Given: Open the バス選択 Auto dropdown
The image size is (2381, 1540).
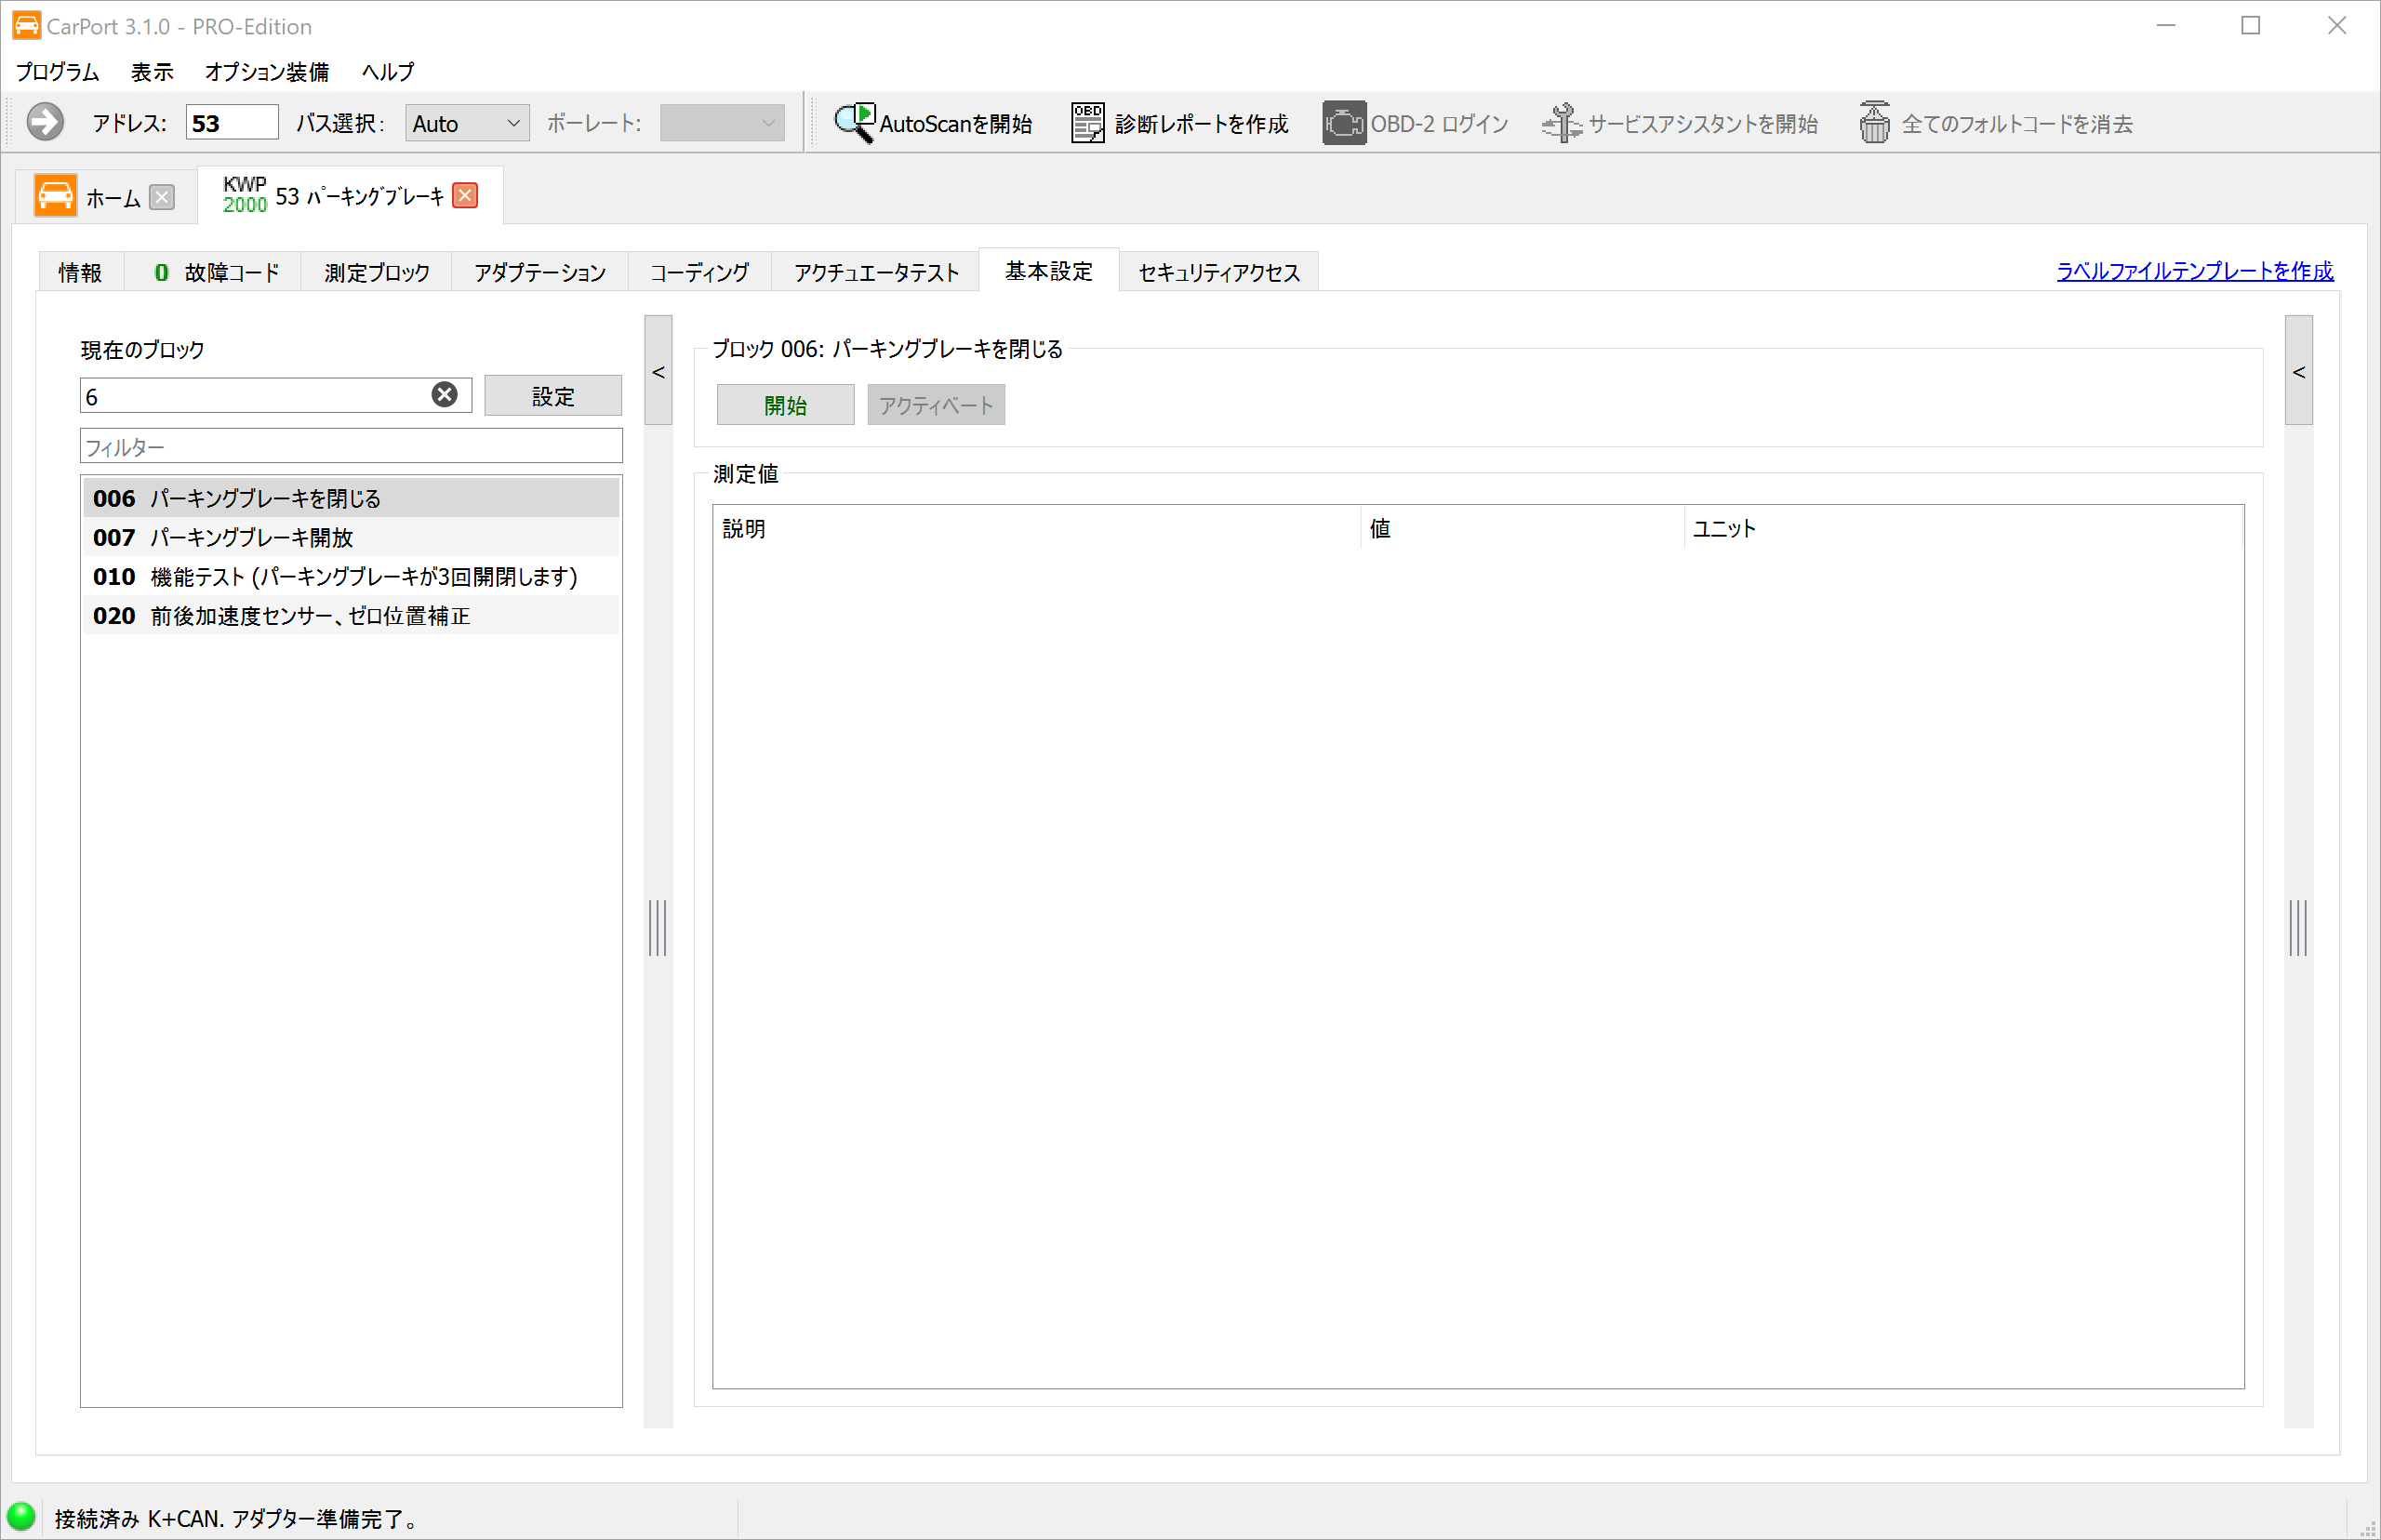Looking at the screenshot, I should [467, 123].
